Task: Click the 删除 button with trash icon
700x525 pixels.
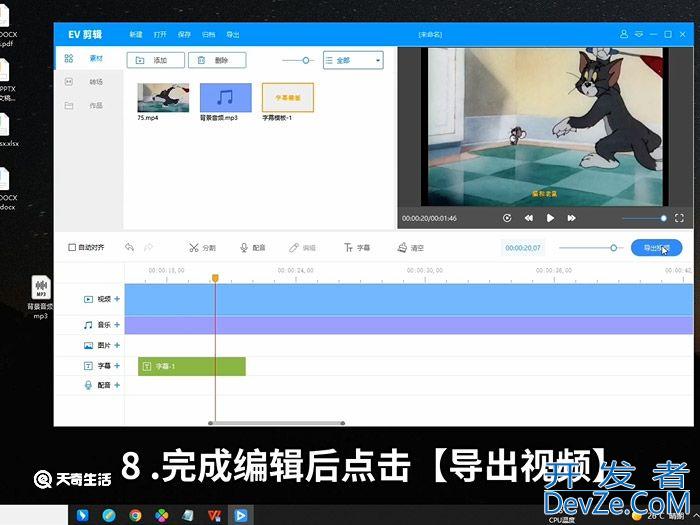Action: click(217, 60)
